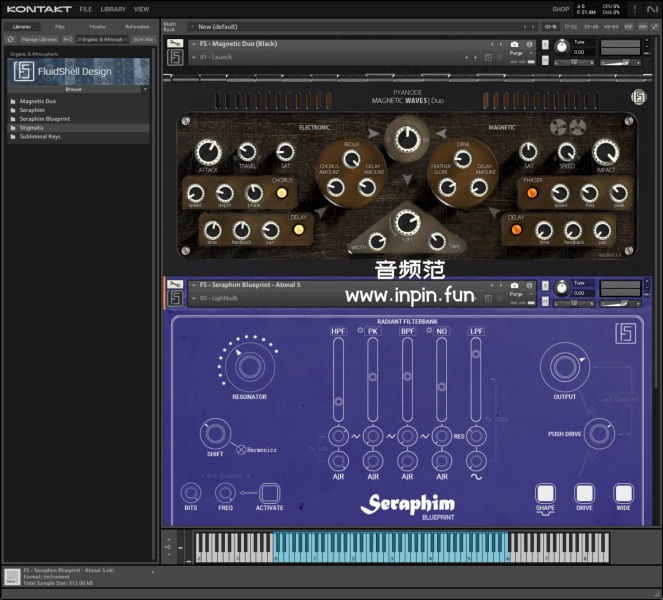663x600 pixels.
Task: Click the Harmonics crossed-circle icon
Action: click(241, 449)
